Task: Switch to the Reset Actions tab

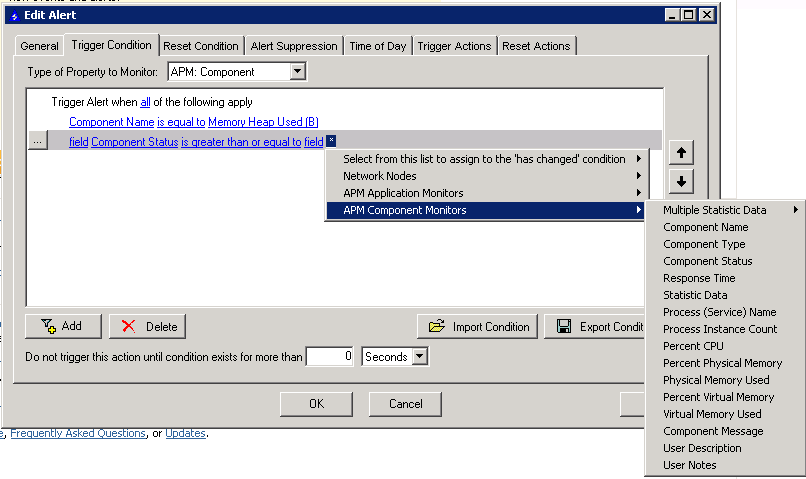Action: [536, 46]
